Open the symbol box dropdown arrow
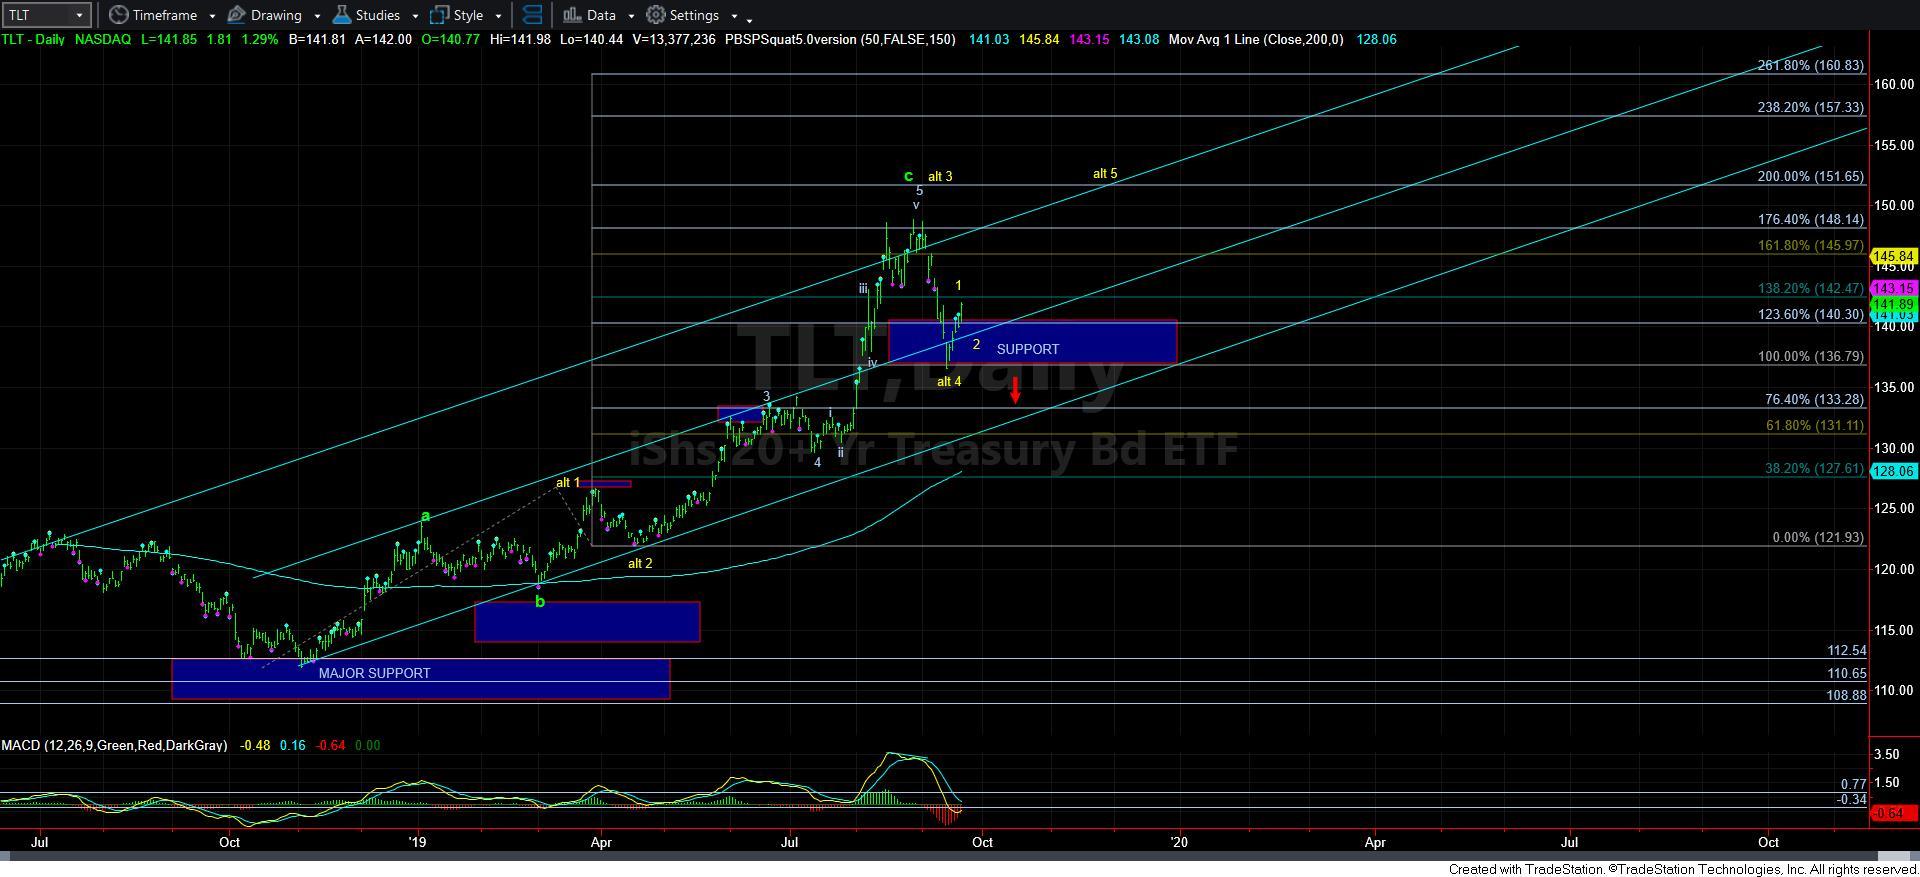Viewport: 1920px width, 877px height. click(x=79, y=15)
